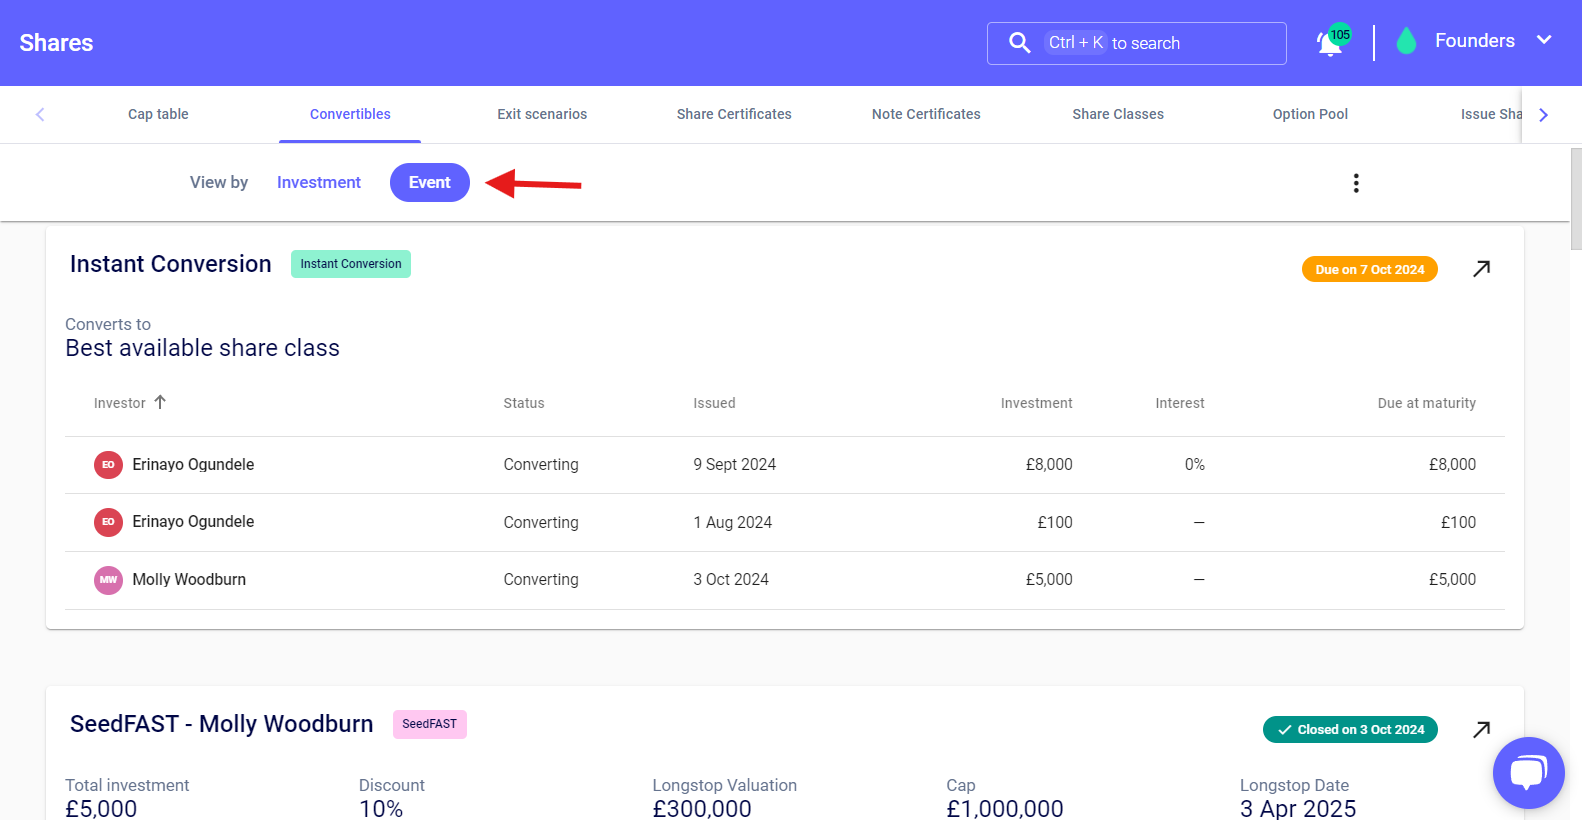Click the notification bell icon
This screenshot has width=1582, height=820.
click(x=1330, y=43)
